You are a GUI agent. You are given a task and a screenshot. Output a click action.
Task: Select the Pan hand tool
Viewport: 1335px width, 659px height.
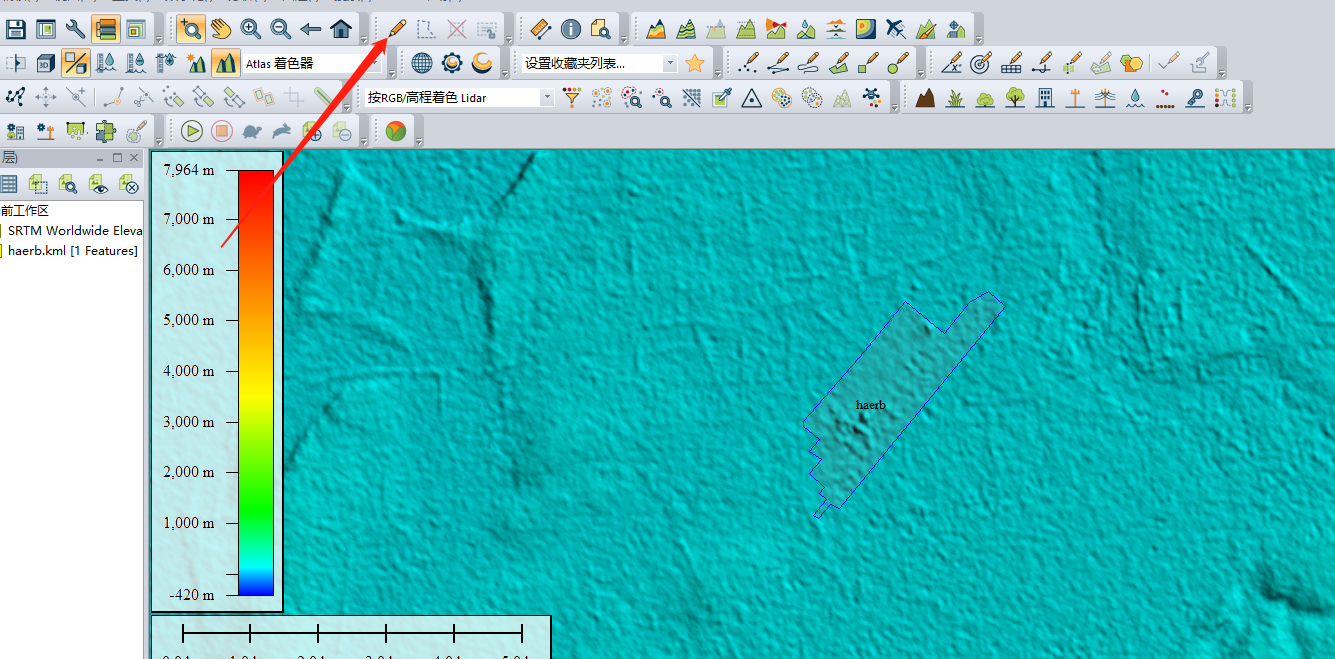[x=221, y=29]
